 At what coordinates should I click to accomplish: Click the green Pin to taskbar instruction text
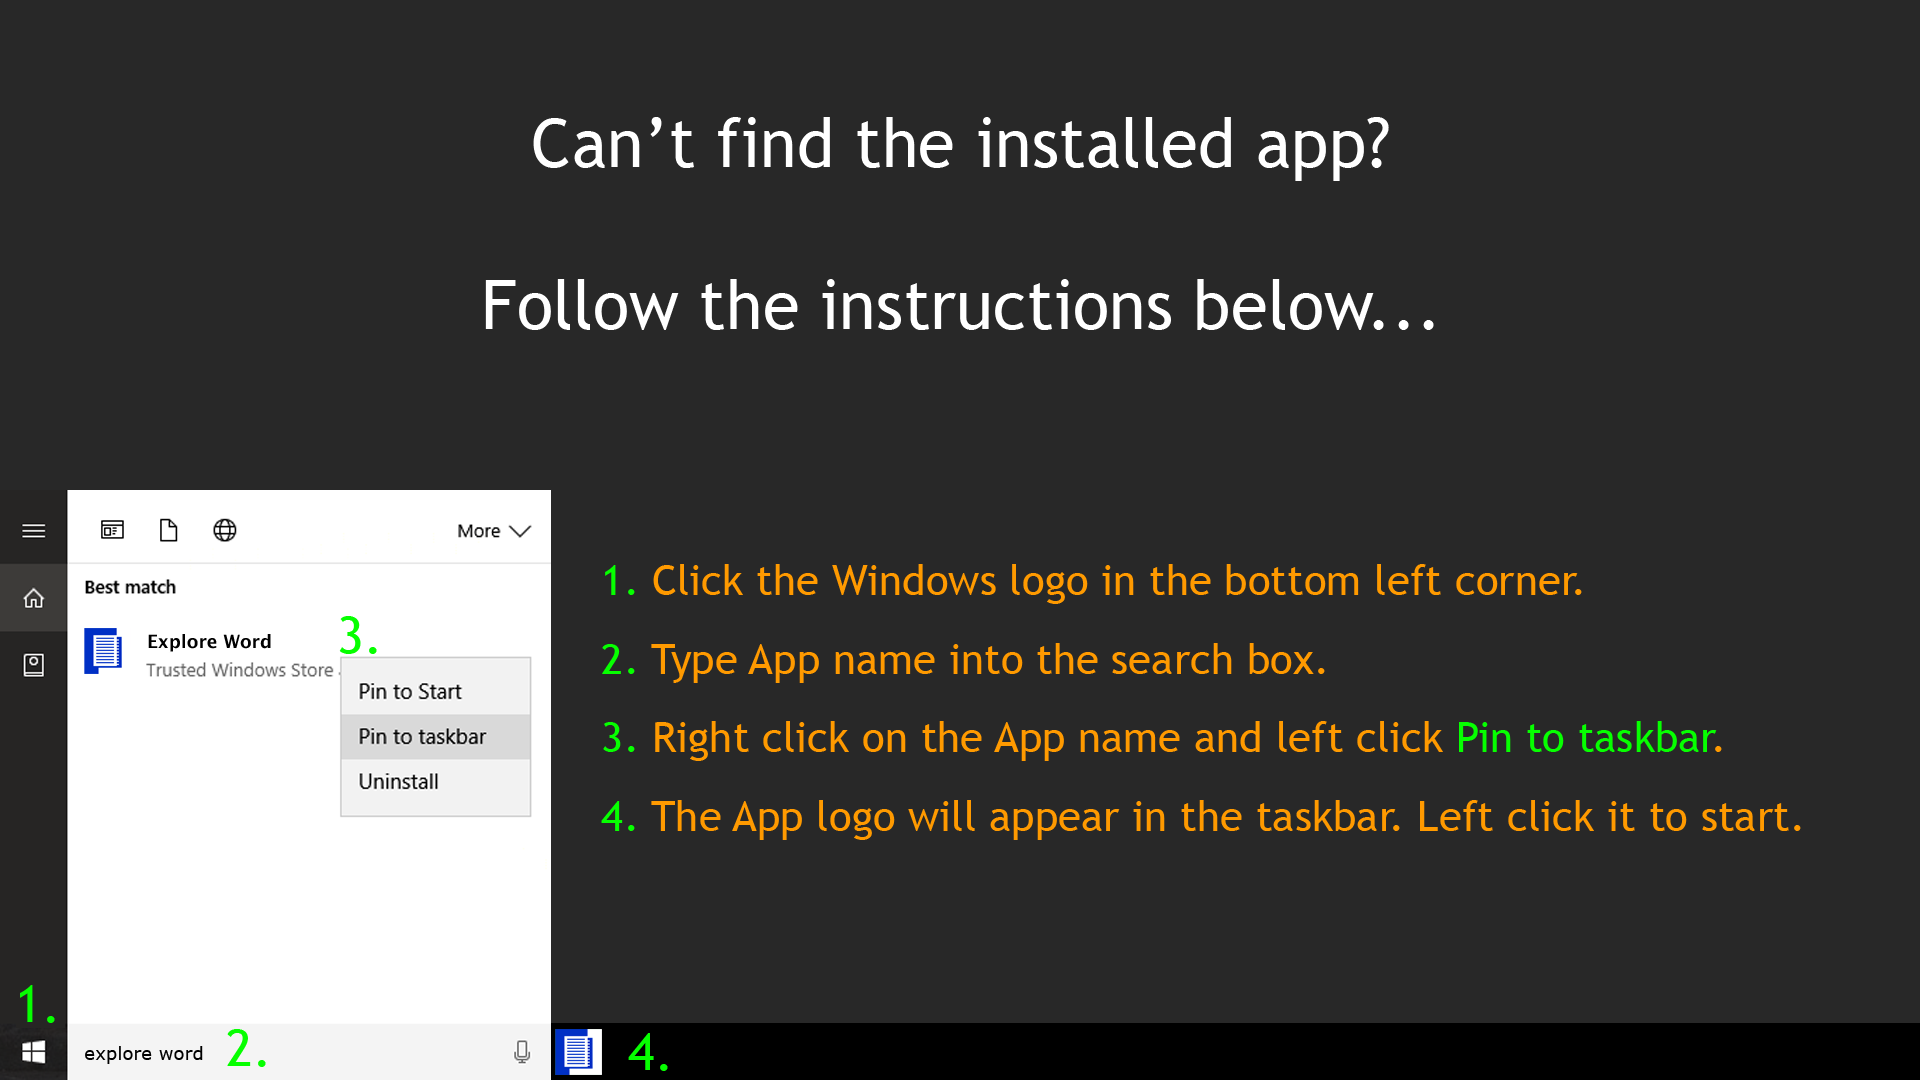tap(1590, 738)
